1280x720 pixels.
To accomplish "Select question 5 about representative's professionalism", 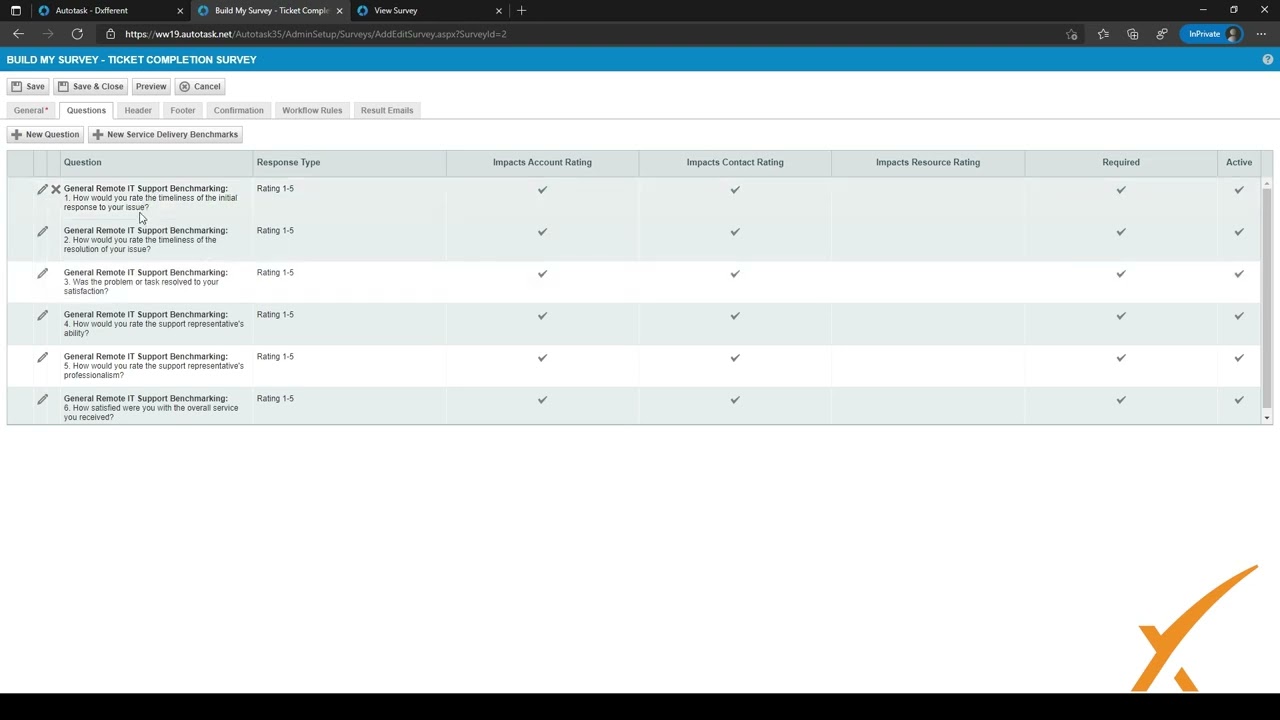I will (x=153, y=366).
